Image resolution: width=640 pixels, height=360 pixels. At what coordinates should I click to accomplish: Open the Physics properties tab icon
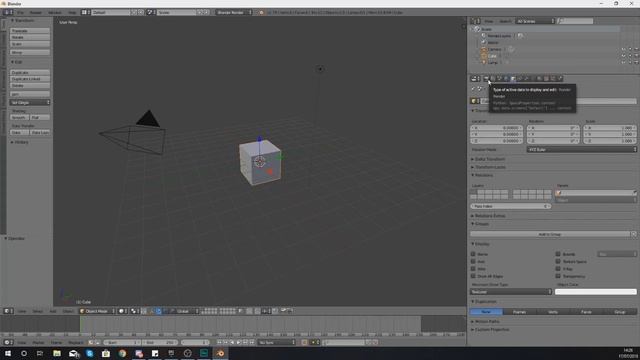tap(560, 78)
